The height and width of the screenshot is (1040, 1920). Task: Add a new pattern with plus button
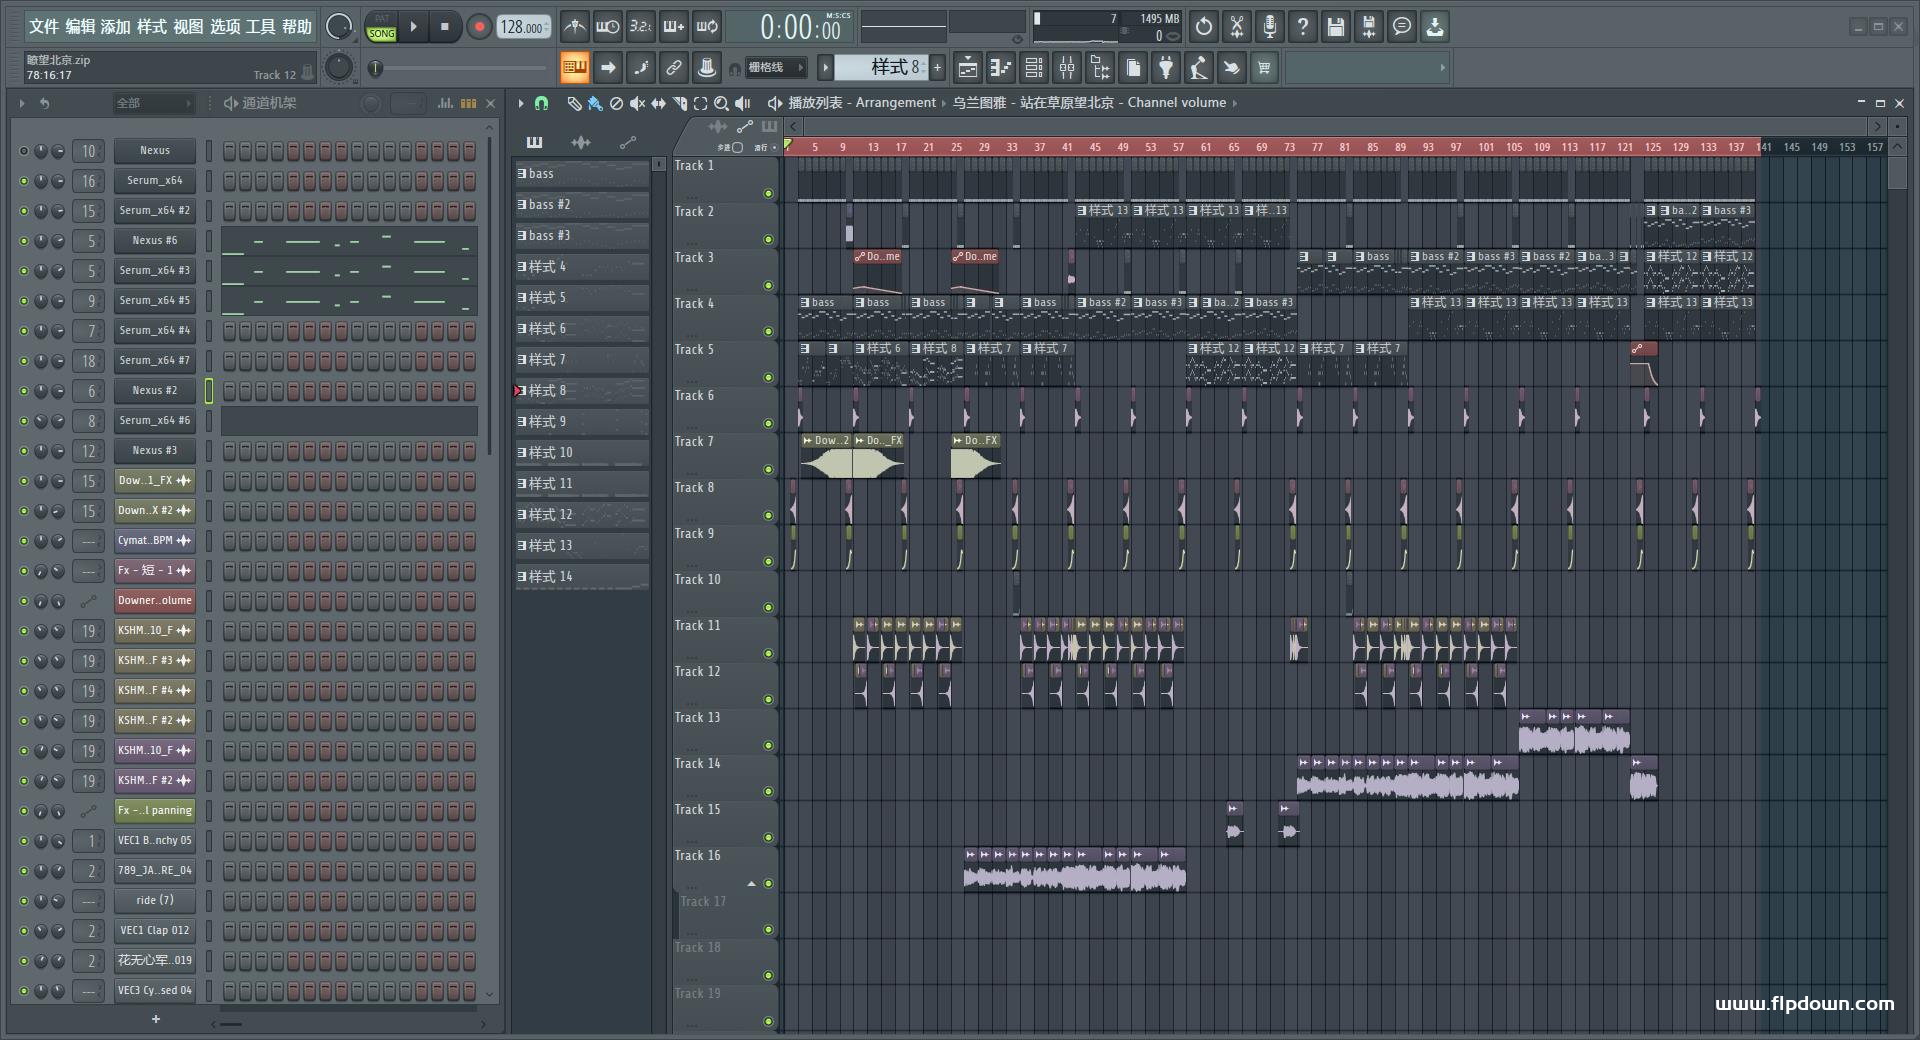[x=937, y=68]
